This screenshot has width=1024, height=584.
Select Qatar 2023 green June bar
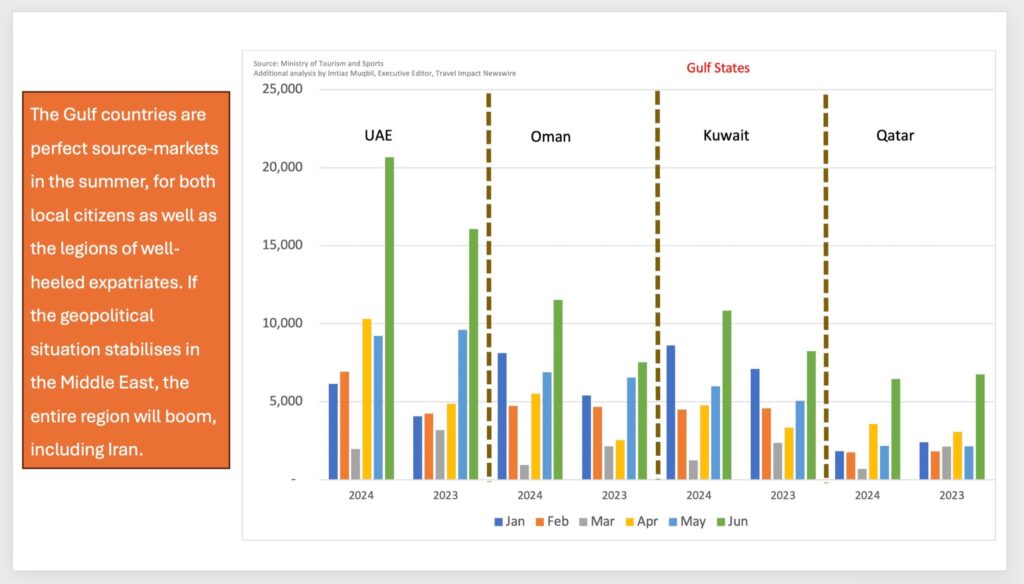(x=980, y=427)
